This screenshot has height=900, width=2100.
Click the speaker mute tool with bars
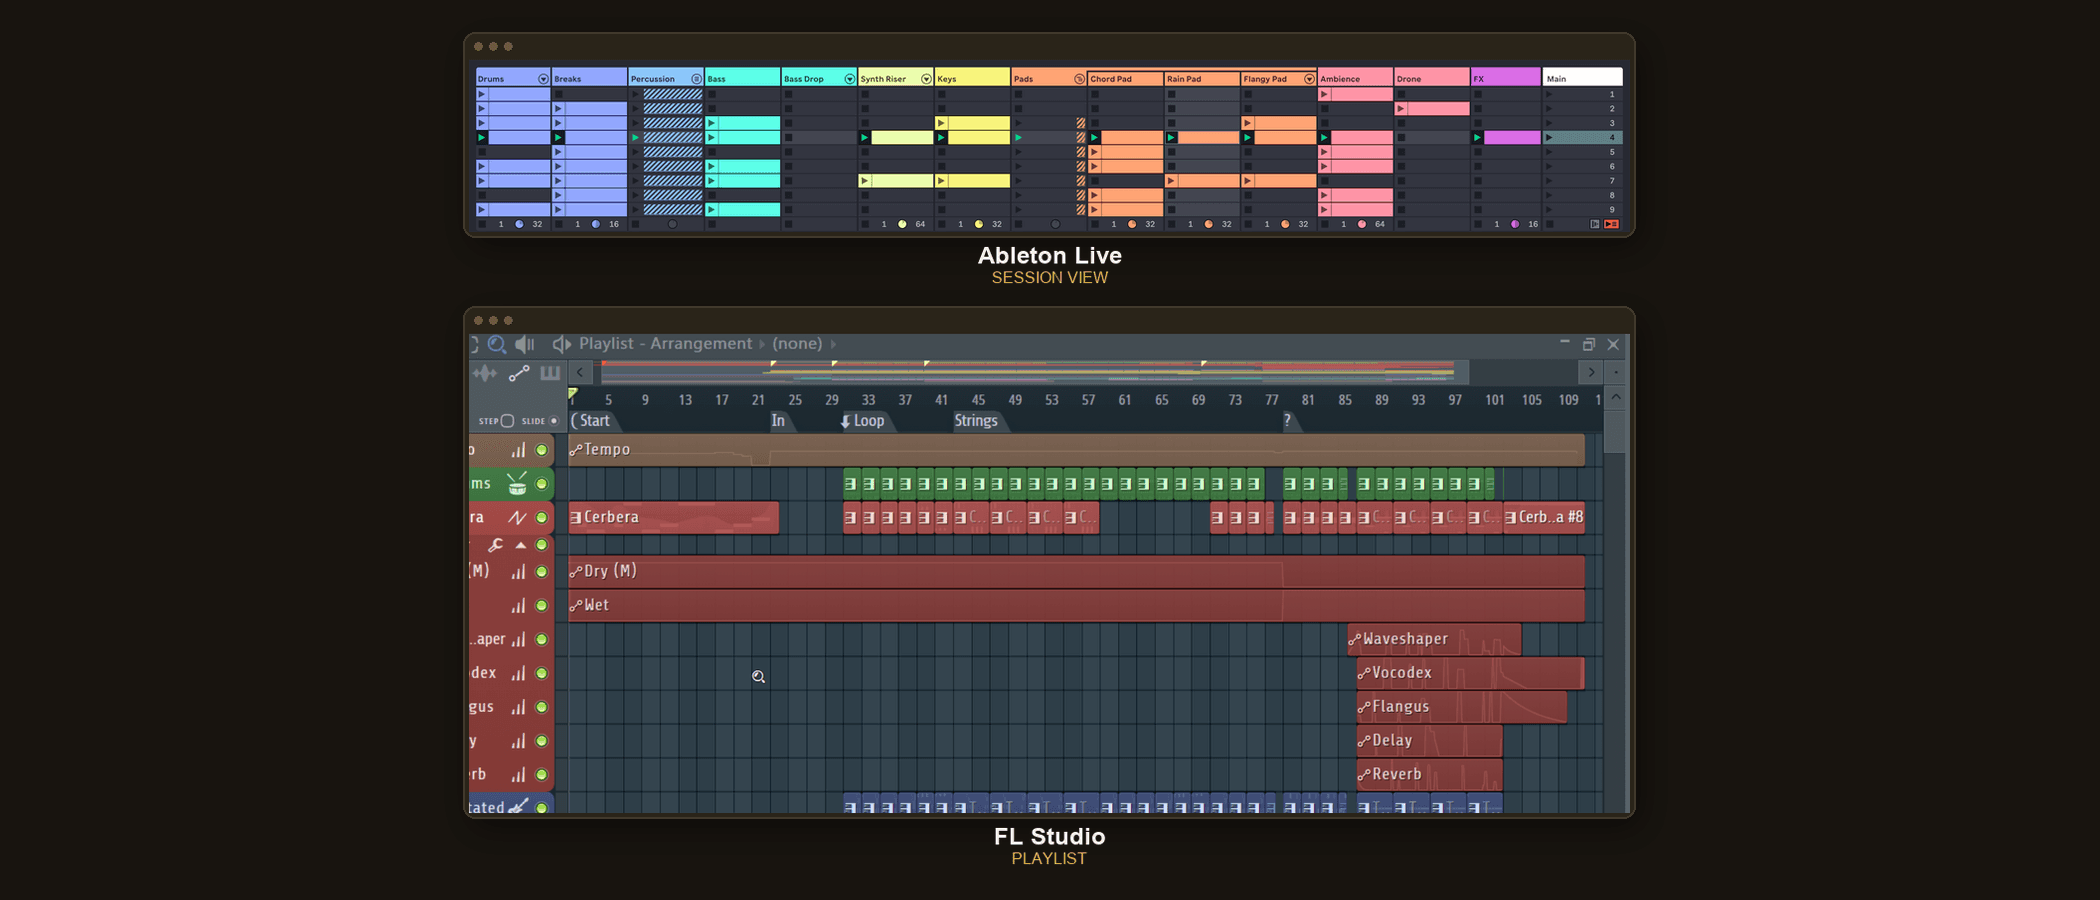[525, 344]
